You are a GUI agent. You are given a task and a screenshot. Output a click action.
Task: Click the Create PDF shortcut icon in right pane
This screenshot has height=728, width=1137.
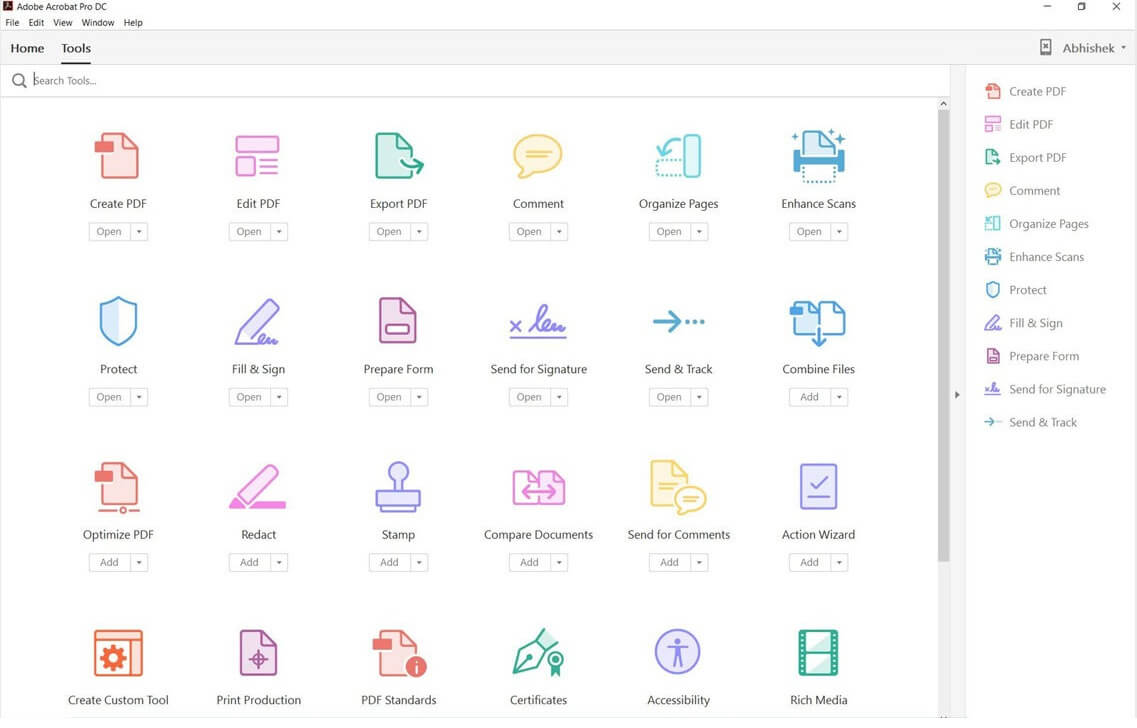tap(993, 91)
